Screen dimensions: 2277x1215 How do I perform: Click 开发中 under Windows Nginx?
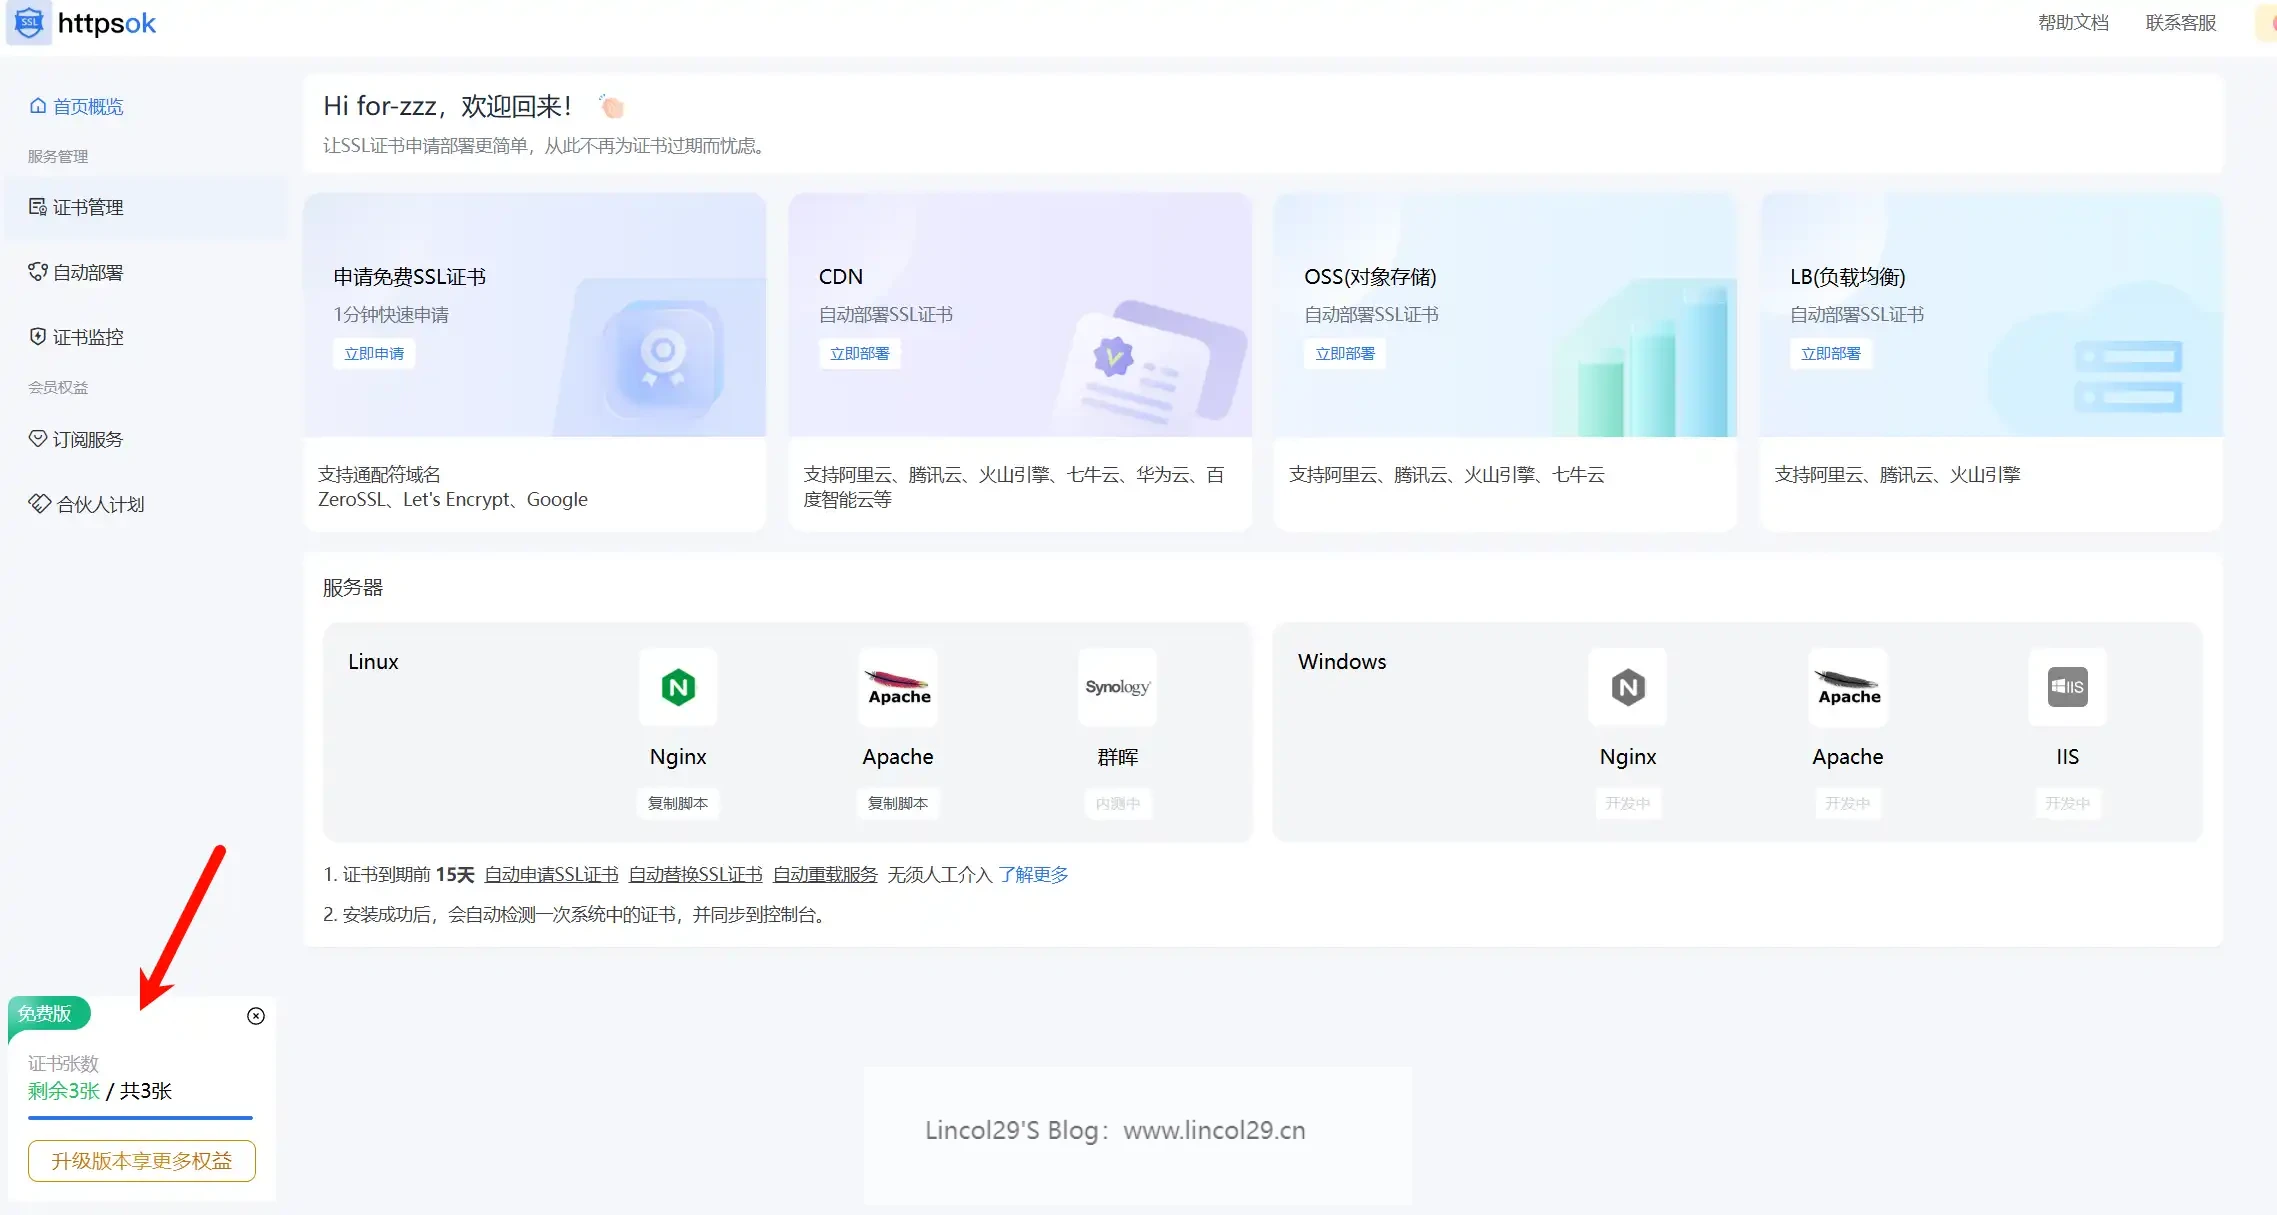(1628, 803)
